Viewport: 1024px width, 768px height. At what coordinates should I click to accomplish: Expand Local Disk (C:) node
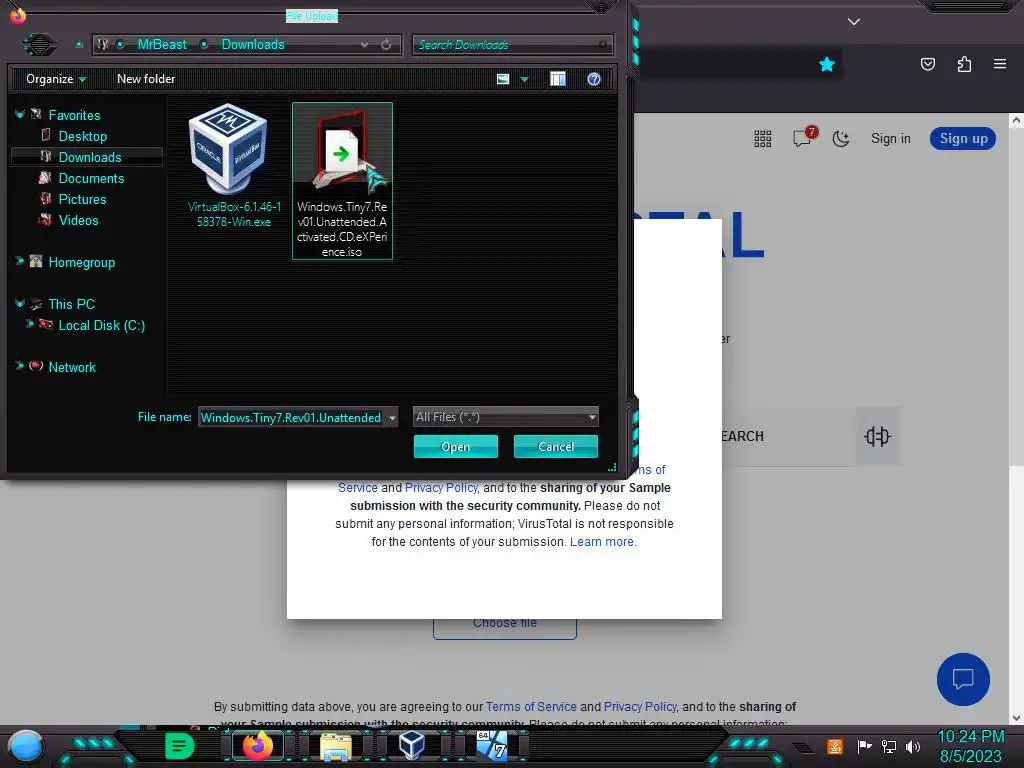pos(29,324)
